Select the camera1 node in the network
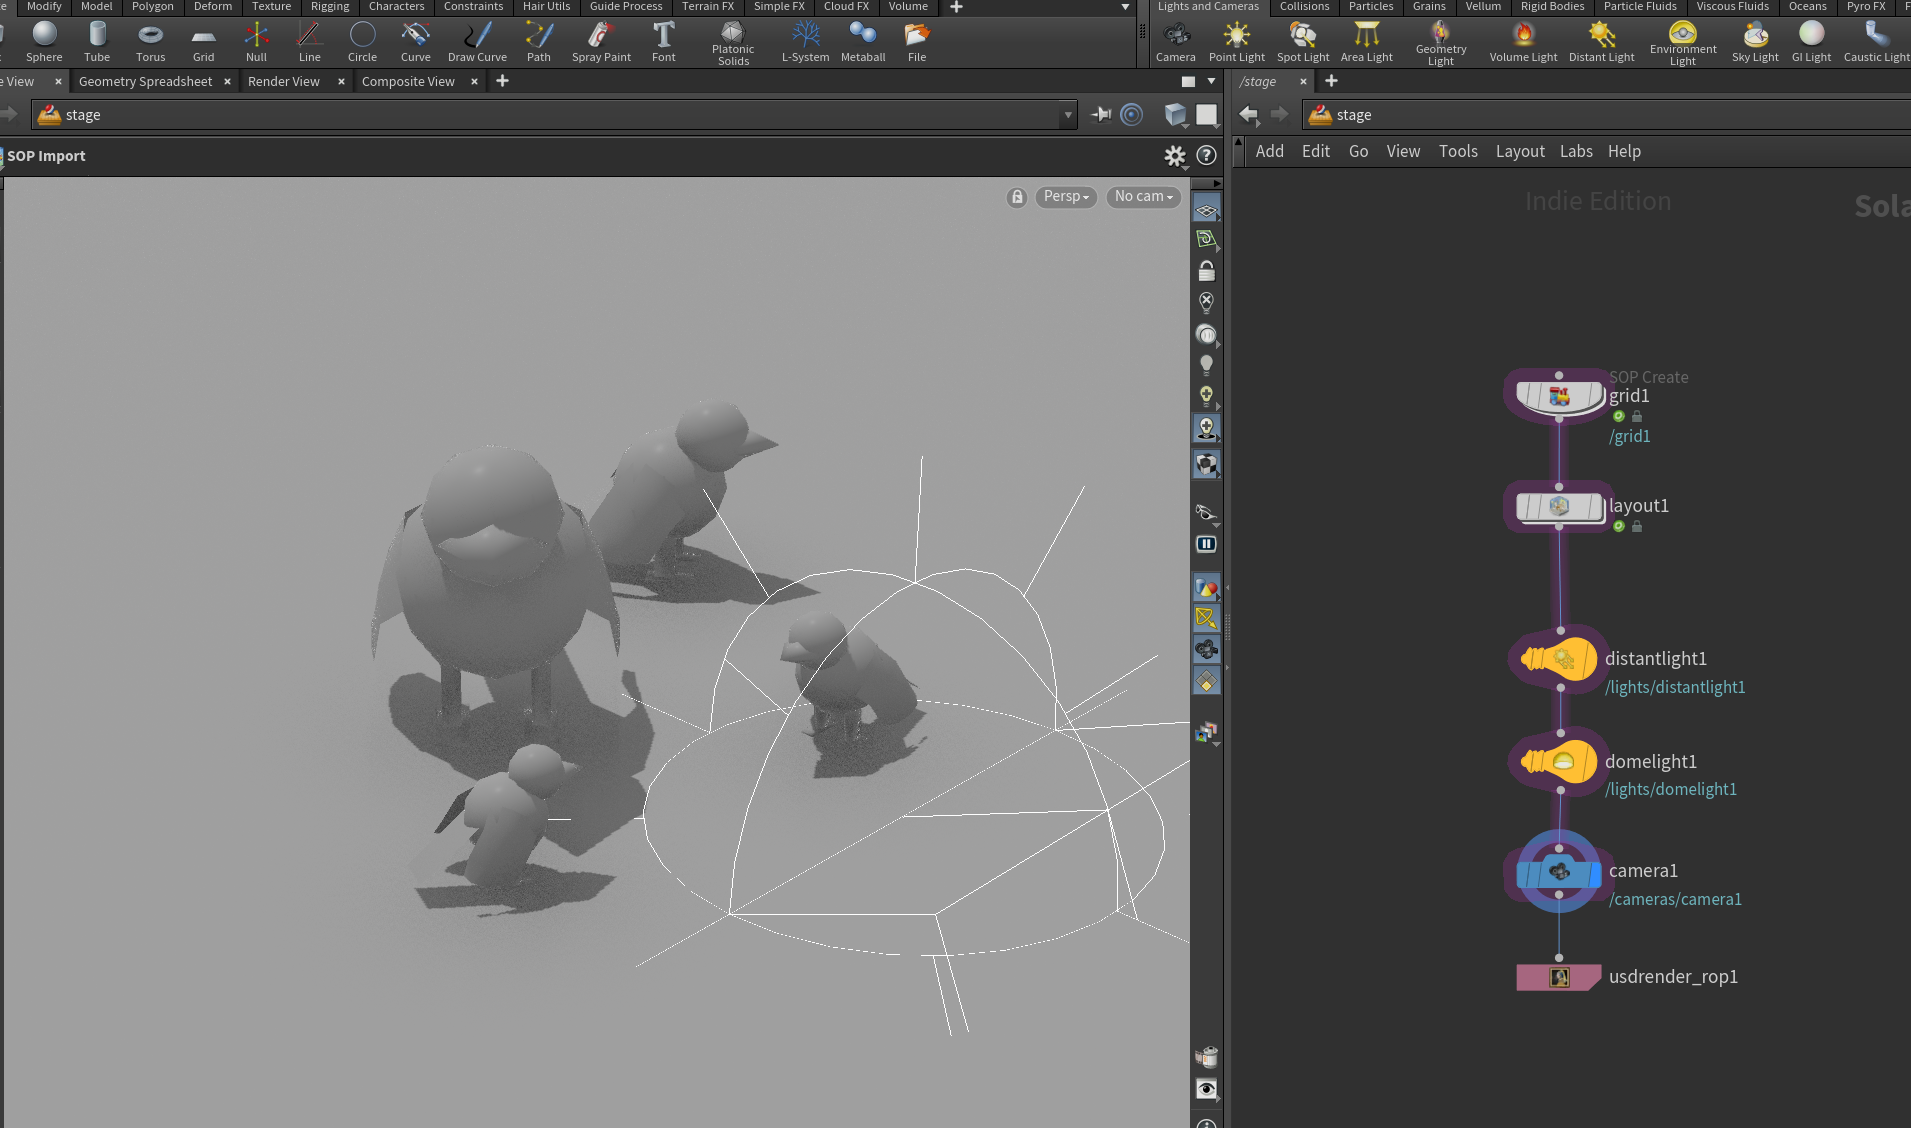 1559,873
